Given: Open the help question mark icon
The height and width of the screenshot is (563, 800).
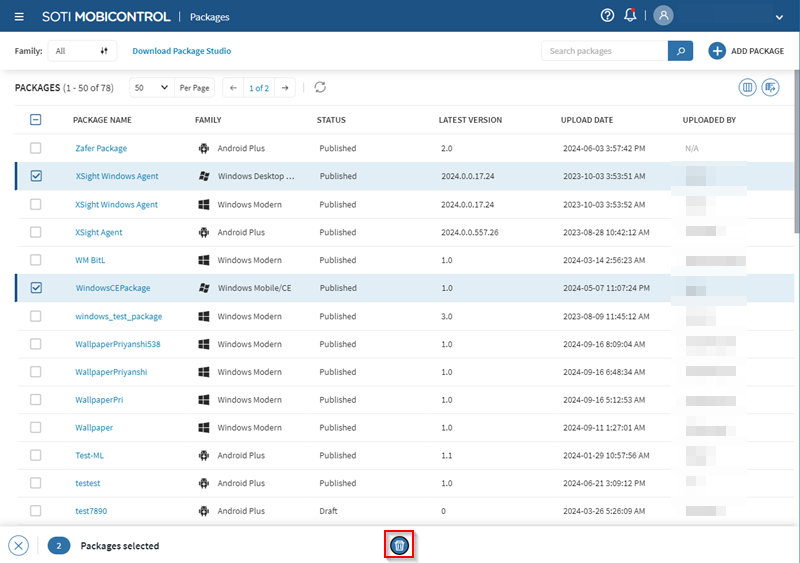Looking at the screenshot, I should (607, 16).
